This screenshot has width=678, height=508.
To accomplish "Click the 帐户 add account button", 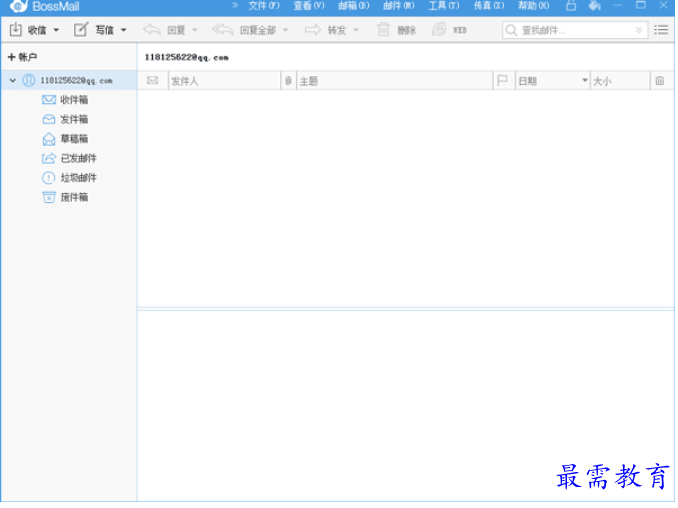I will [22, 57].
